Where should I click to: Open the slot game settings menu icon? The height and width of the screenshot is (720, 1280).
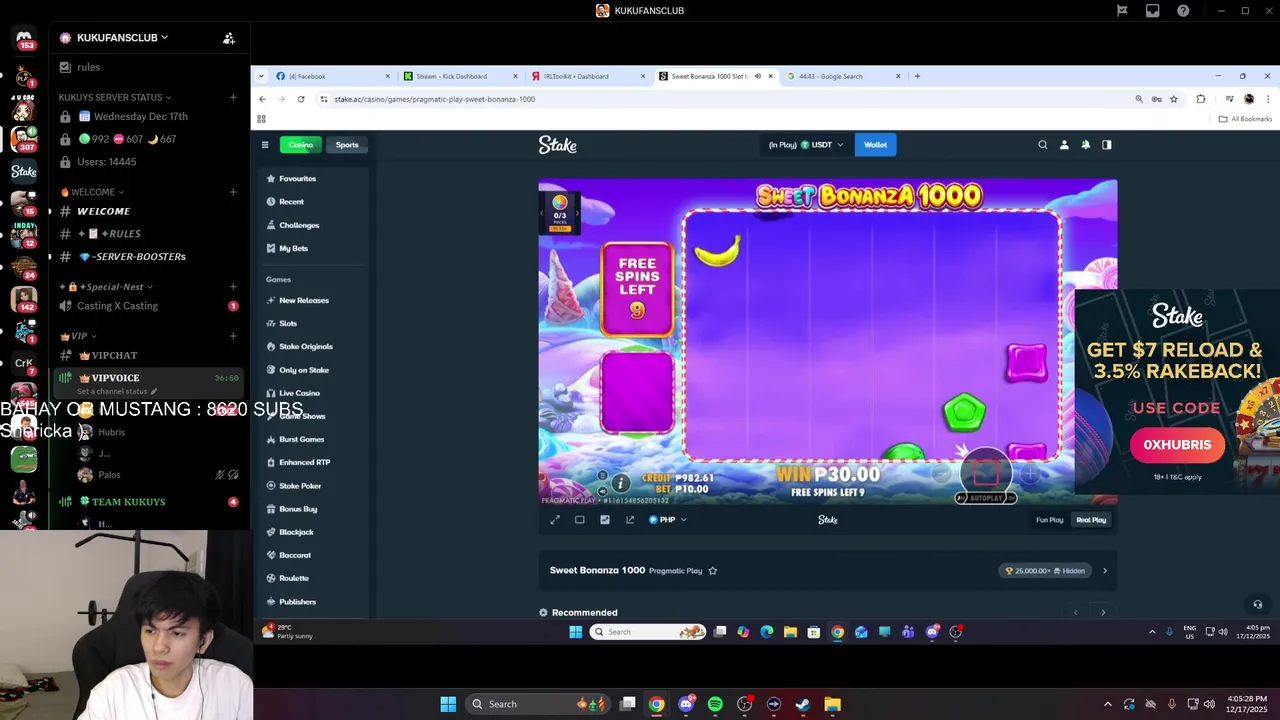(x=602, y=476)
